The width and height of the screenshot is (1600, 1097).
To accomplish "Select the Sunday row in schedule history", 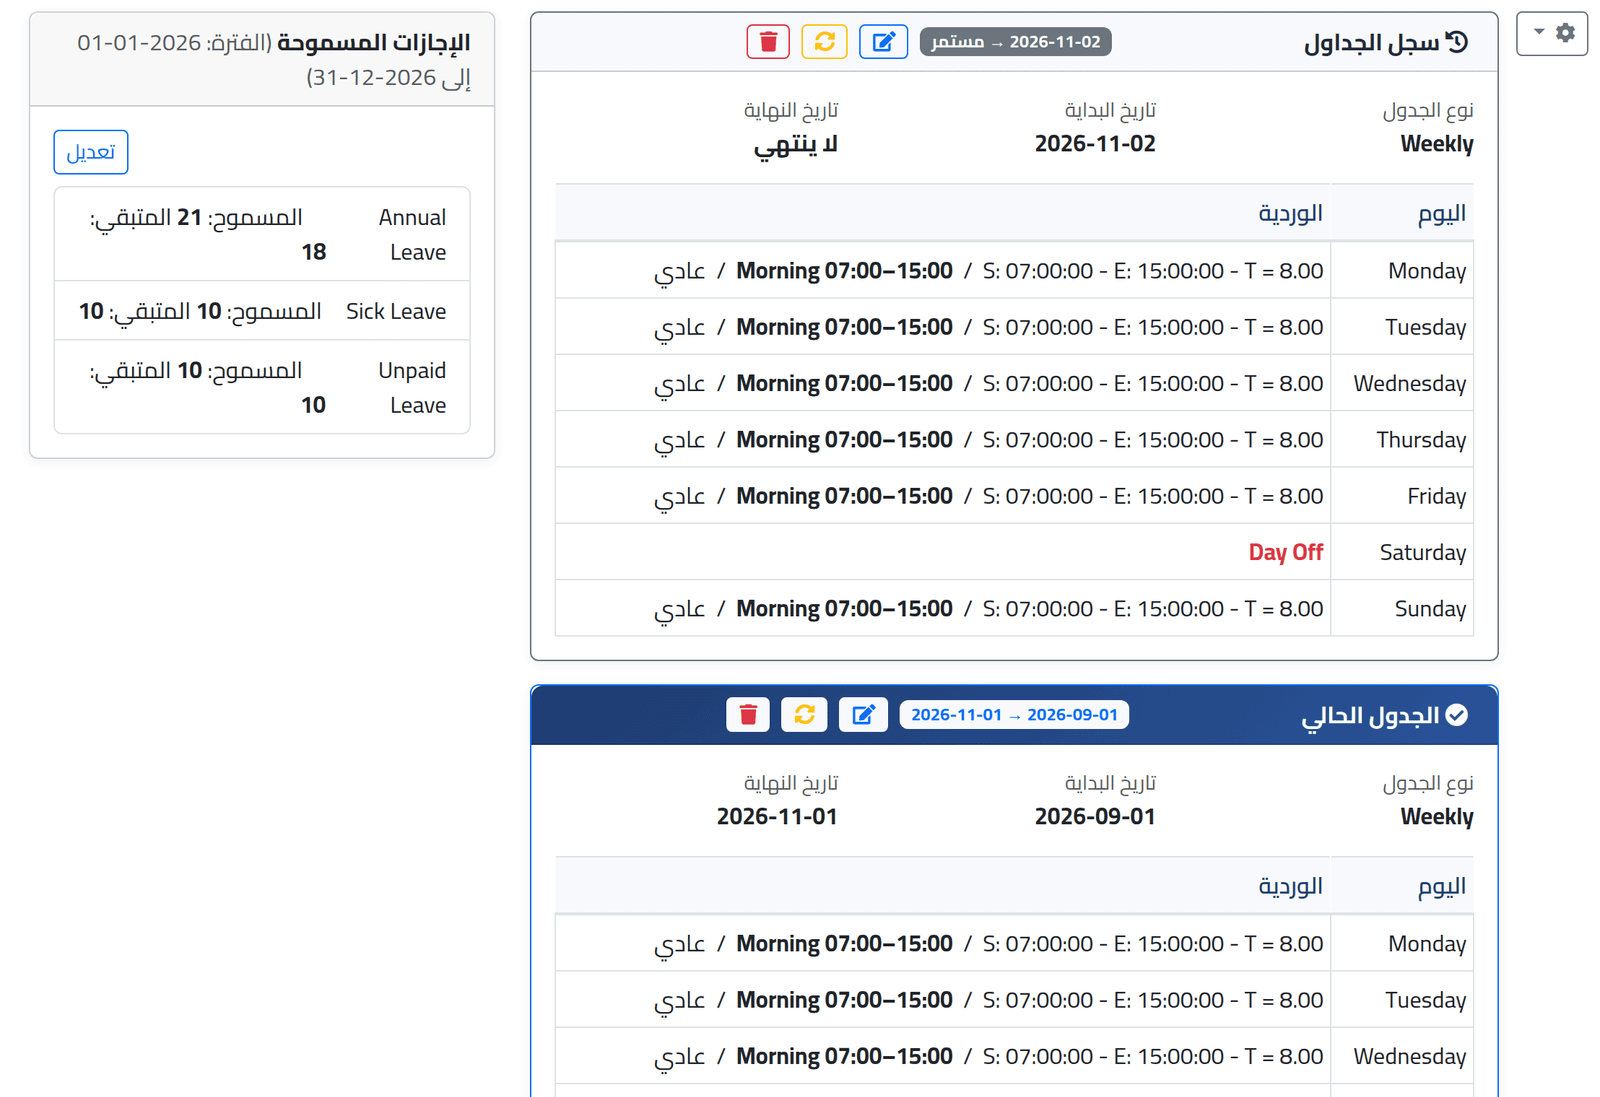I will [1014, 608].
